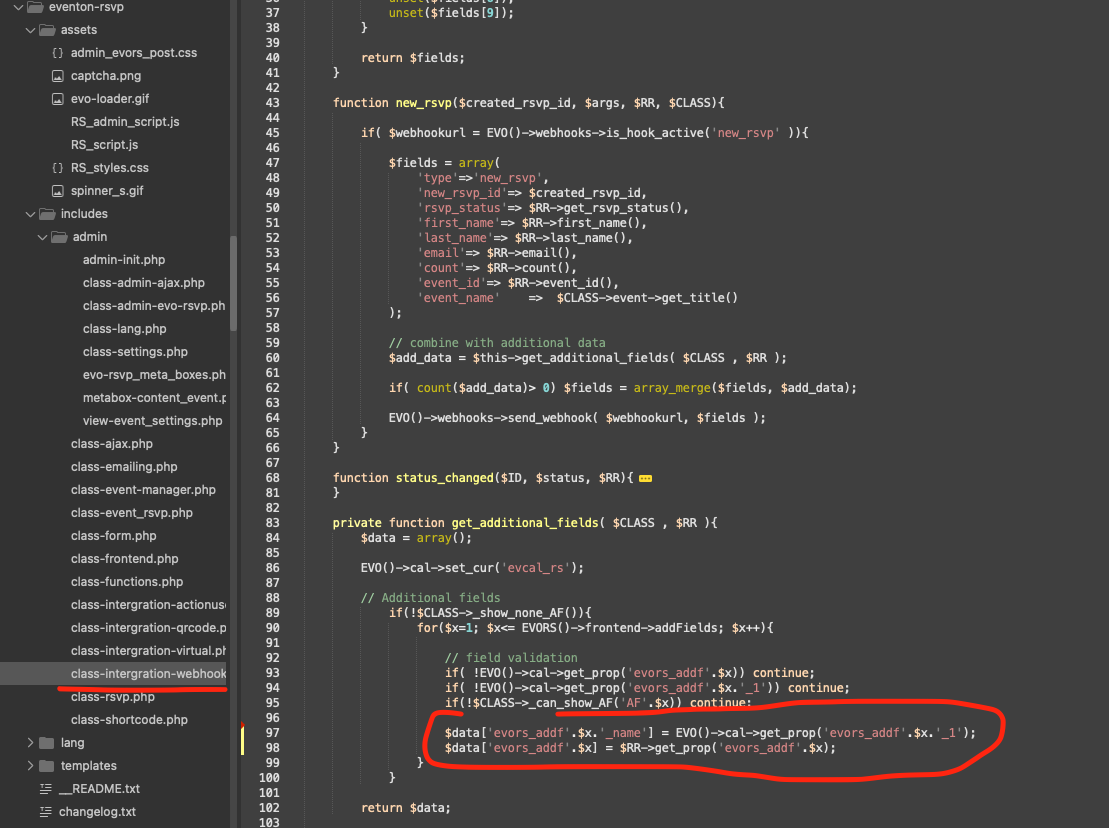Open admin-init.php file
This screenshot has height=828, width=1109.
(x=124, y=260)
